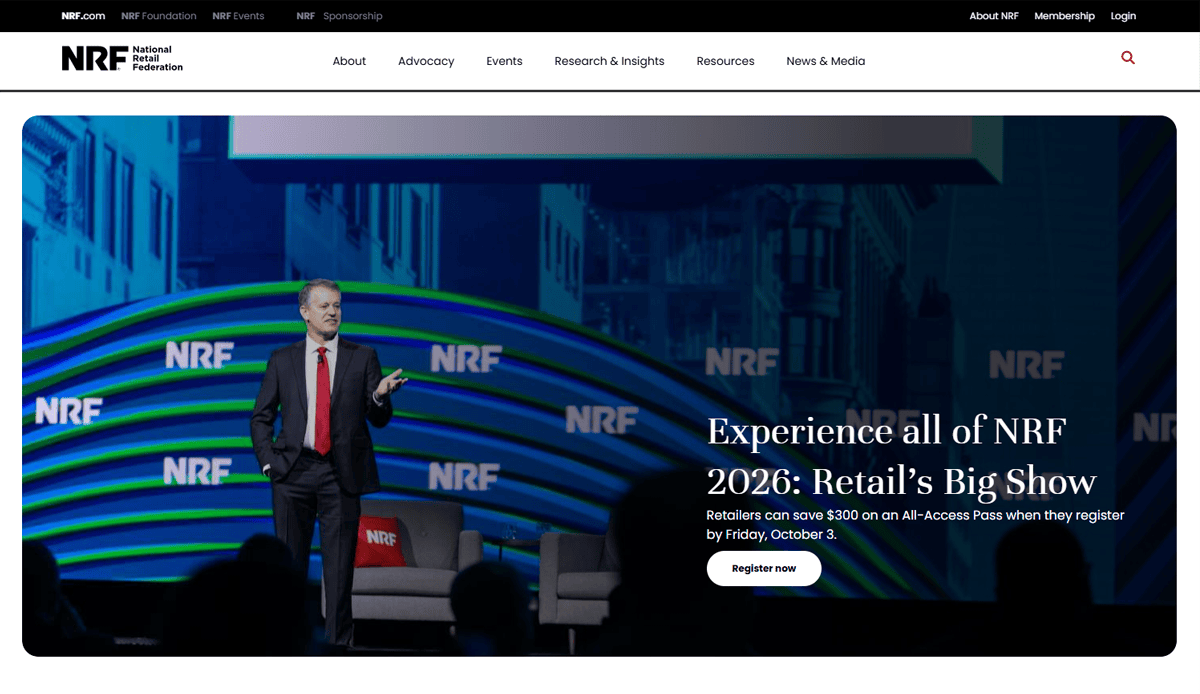This screenshot has width=1200, height=694.
Task: Expand the Events navigation menu
Action: (x=504, y=61)
